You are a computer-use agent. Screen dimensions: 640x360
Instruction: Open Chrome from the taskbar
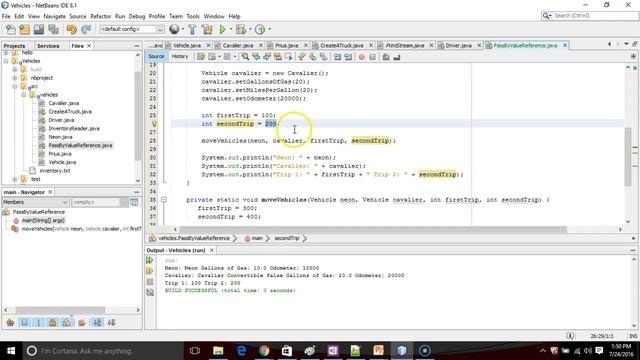coord(264,351)
